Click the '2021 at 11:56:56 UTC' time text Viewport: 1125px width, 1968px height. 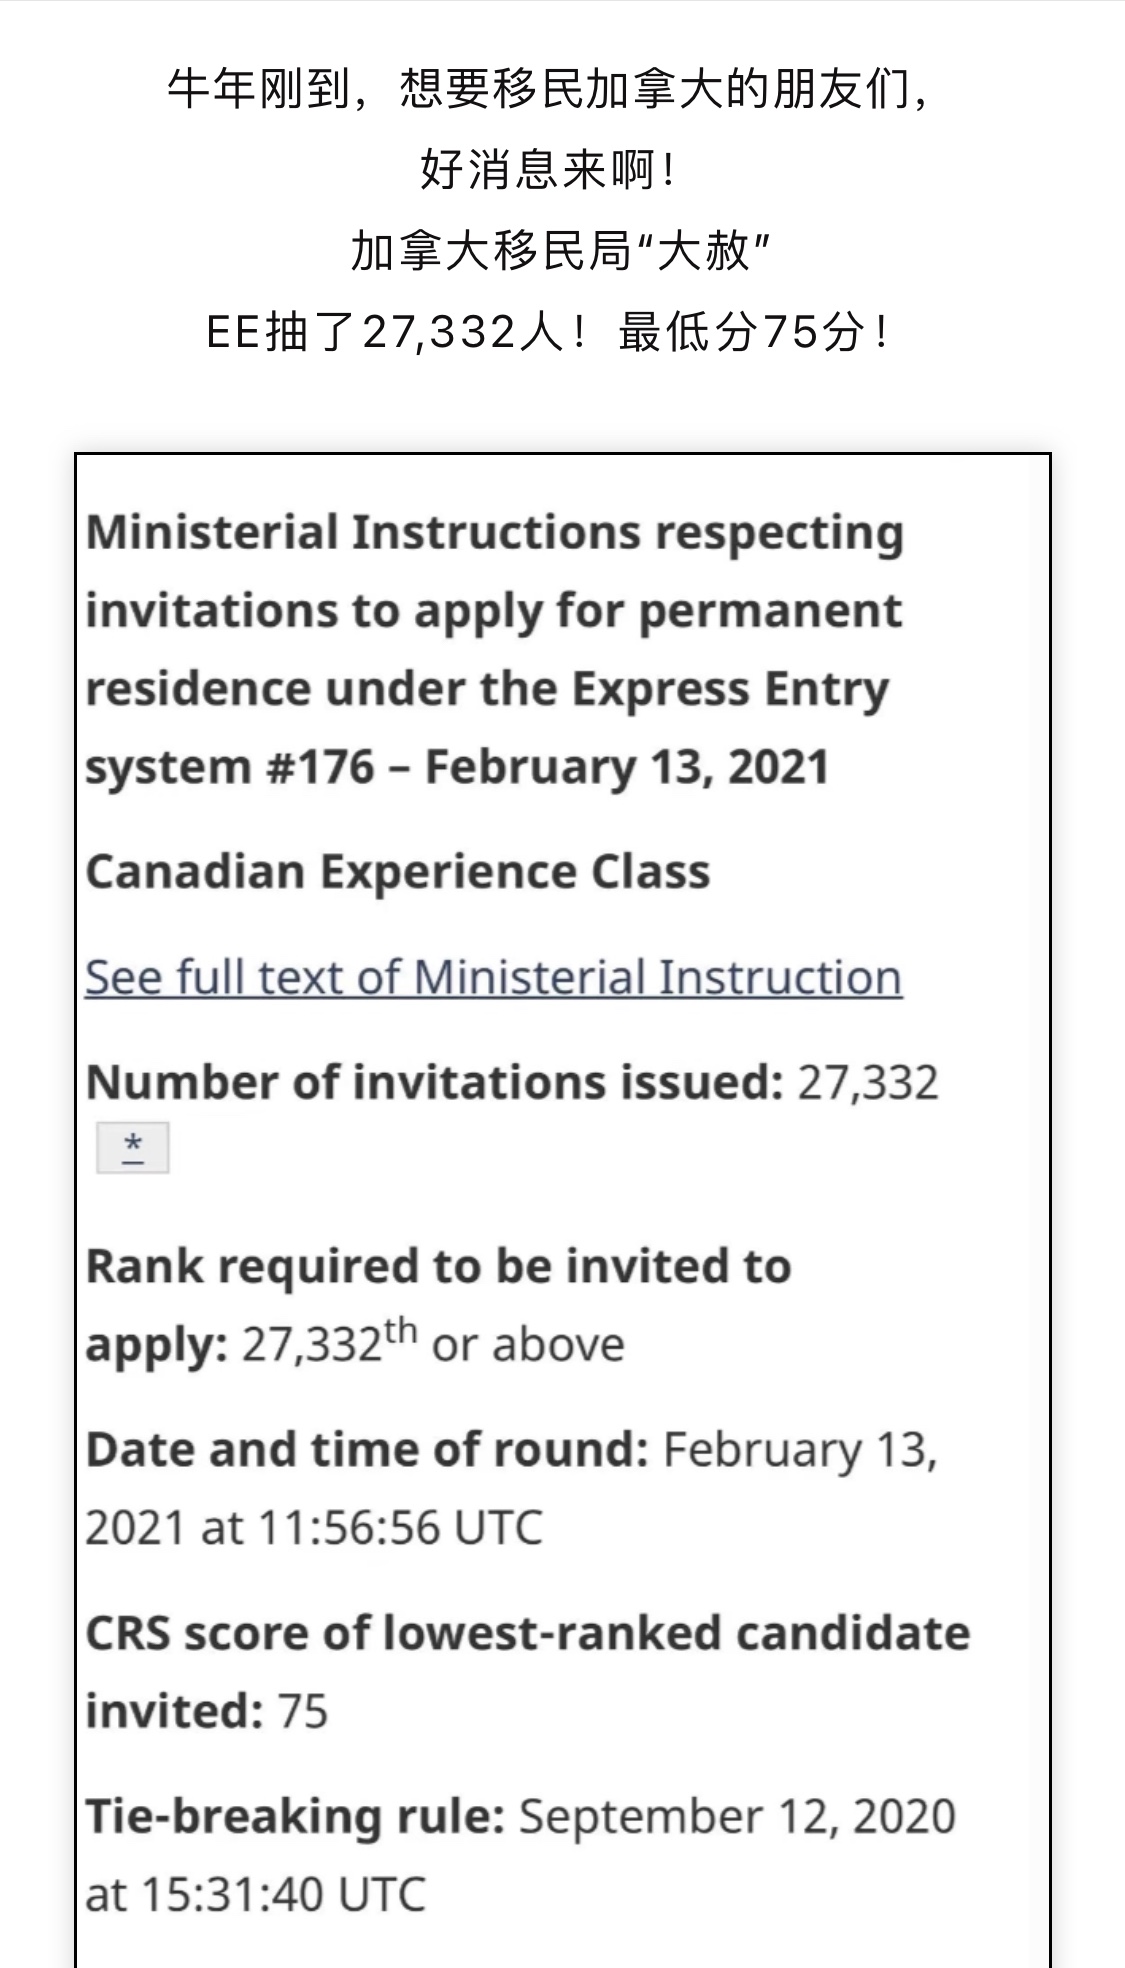click(314, 1528)
